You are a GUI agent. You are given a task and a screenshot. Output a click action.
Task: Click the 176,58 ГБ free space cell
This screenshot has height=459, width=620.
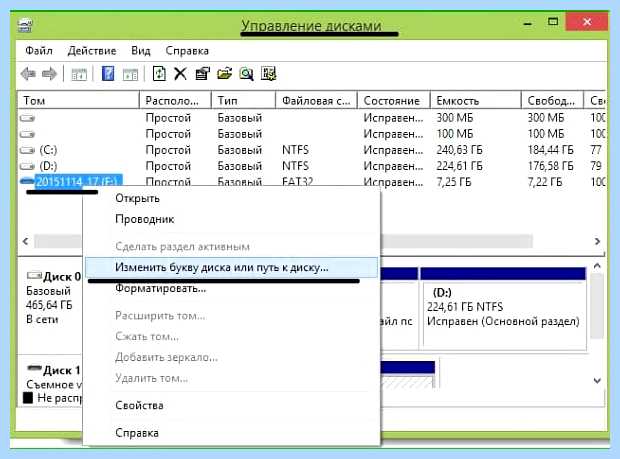click(550, 166)
